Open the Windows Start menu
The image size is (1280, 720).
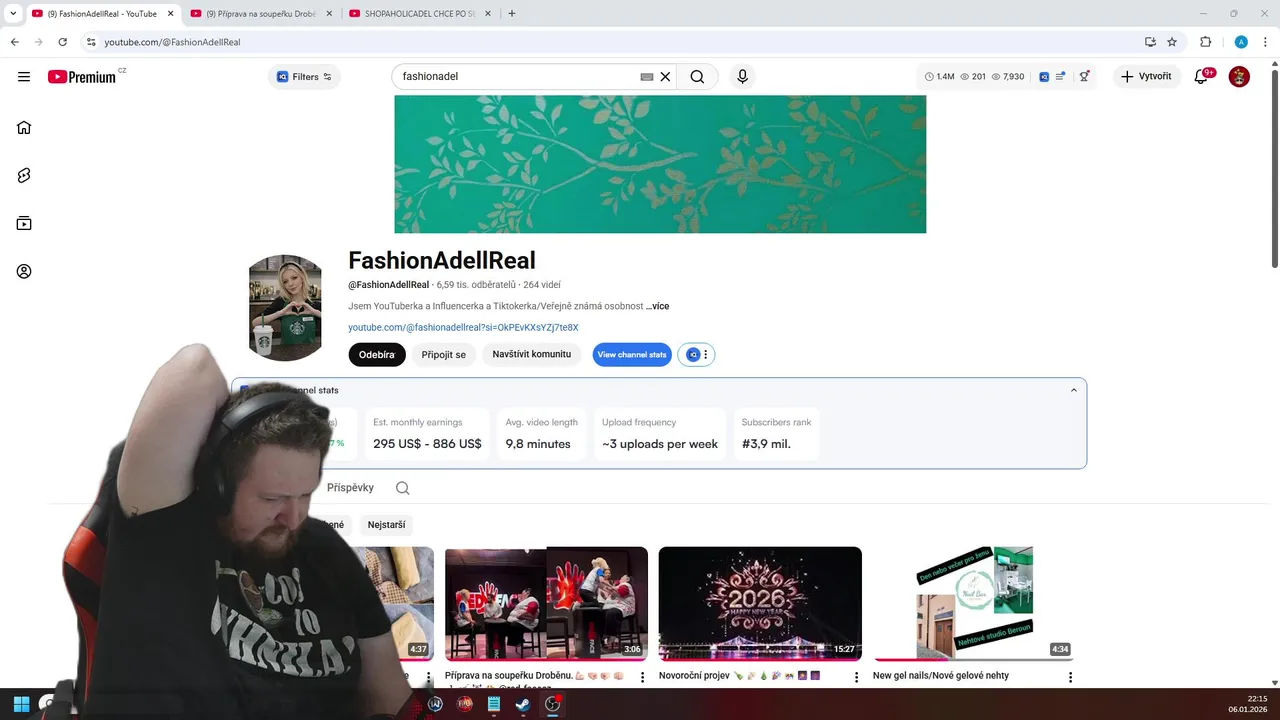point(21,704)
